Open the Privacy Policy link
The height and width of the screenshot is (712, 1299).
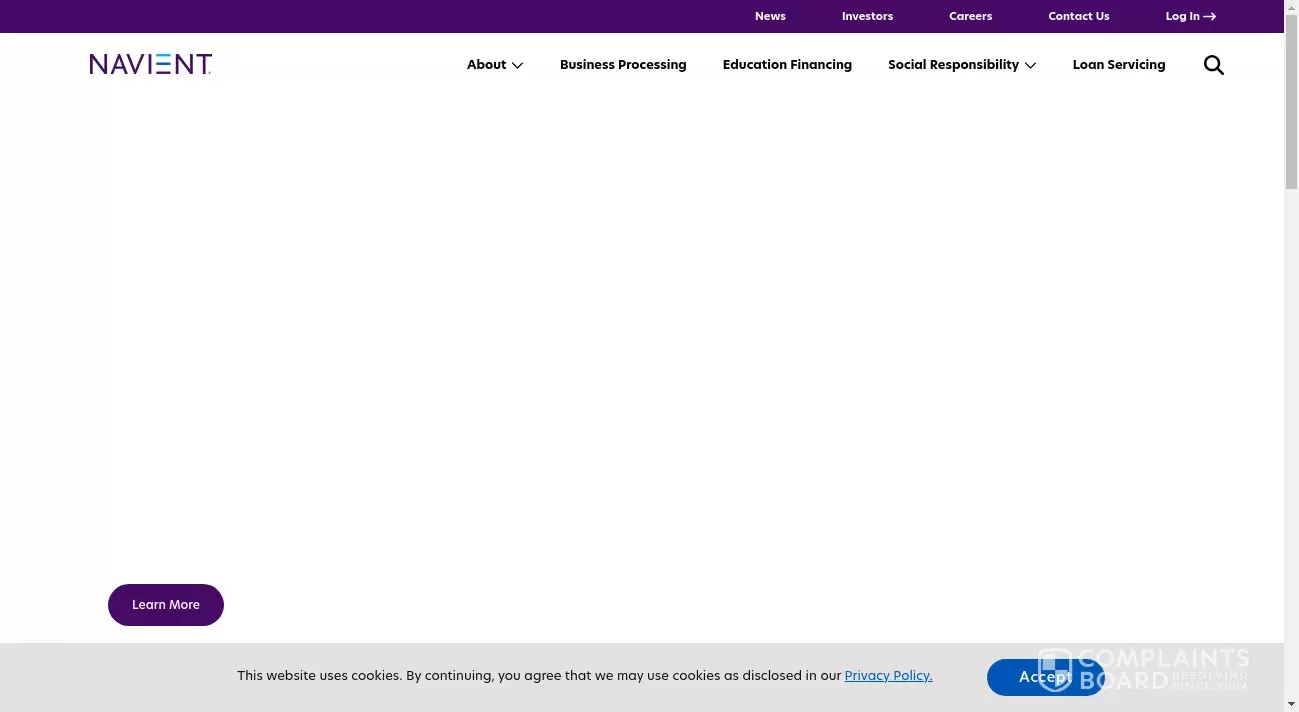tap(887, 675)
